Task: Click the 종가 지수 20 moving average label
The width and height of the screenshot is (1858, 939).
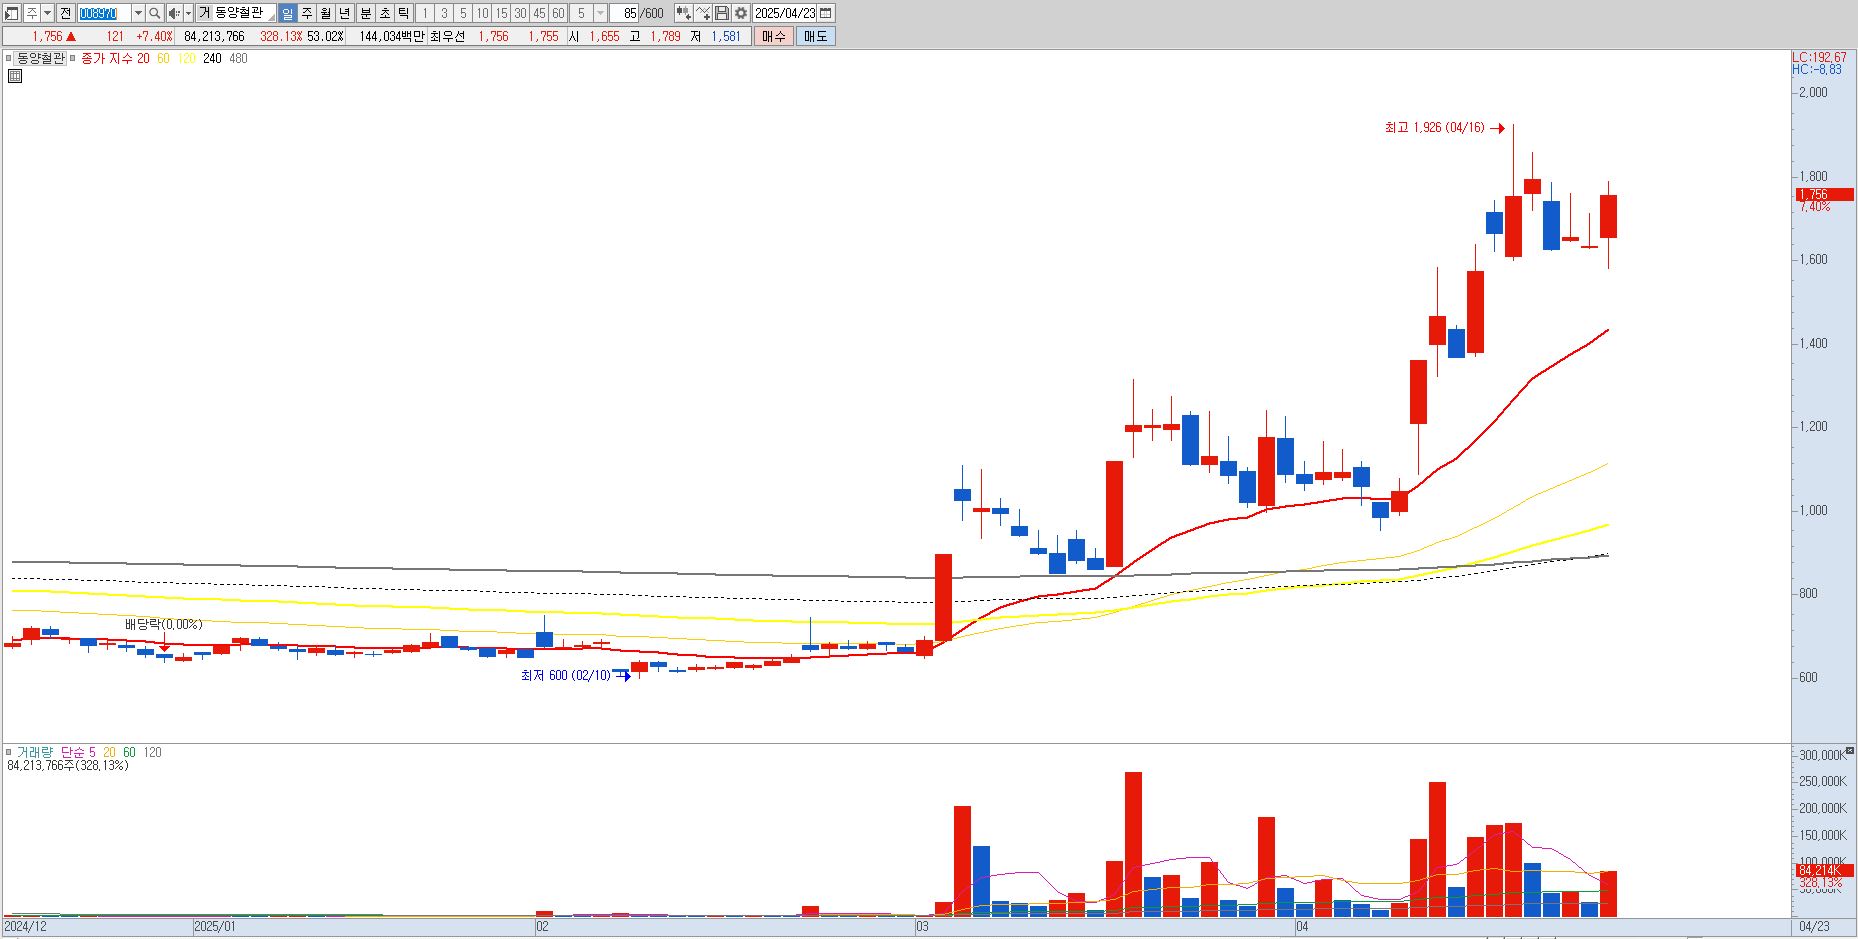Action: click(x=115, y=58)
